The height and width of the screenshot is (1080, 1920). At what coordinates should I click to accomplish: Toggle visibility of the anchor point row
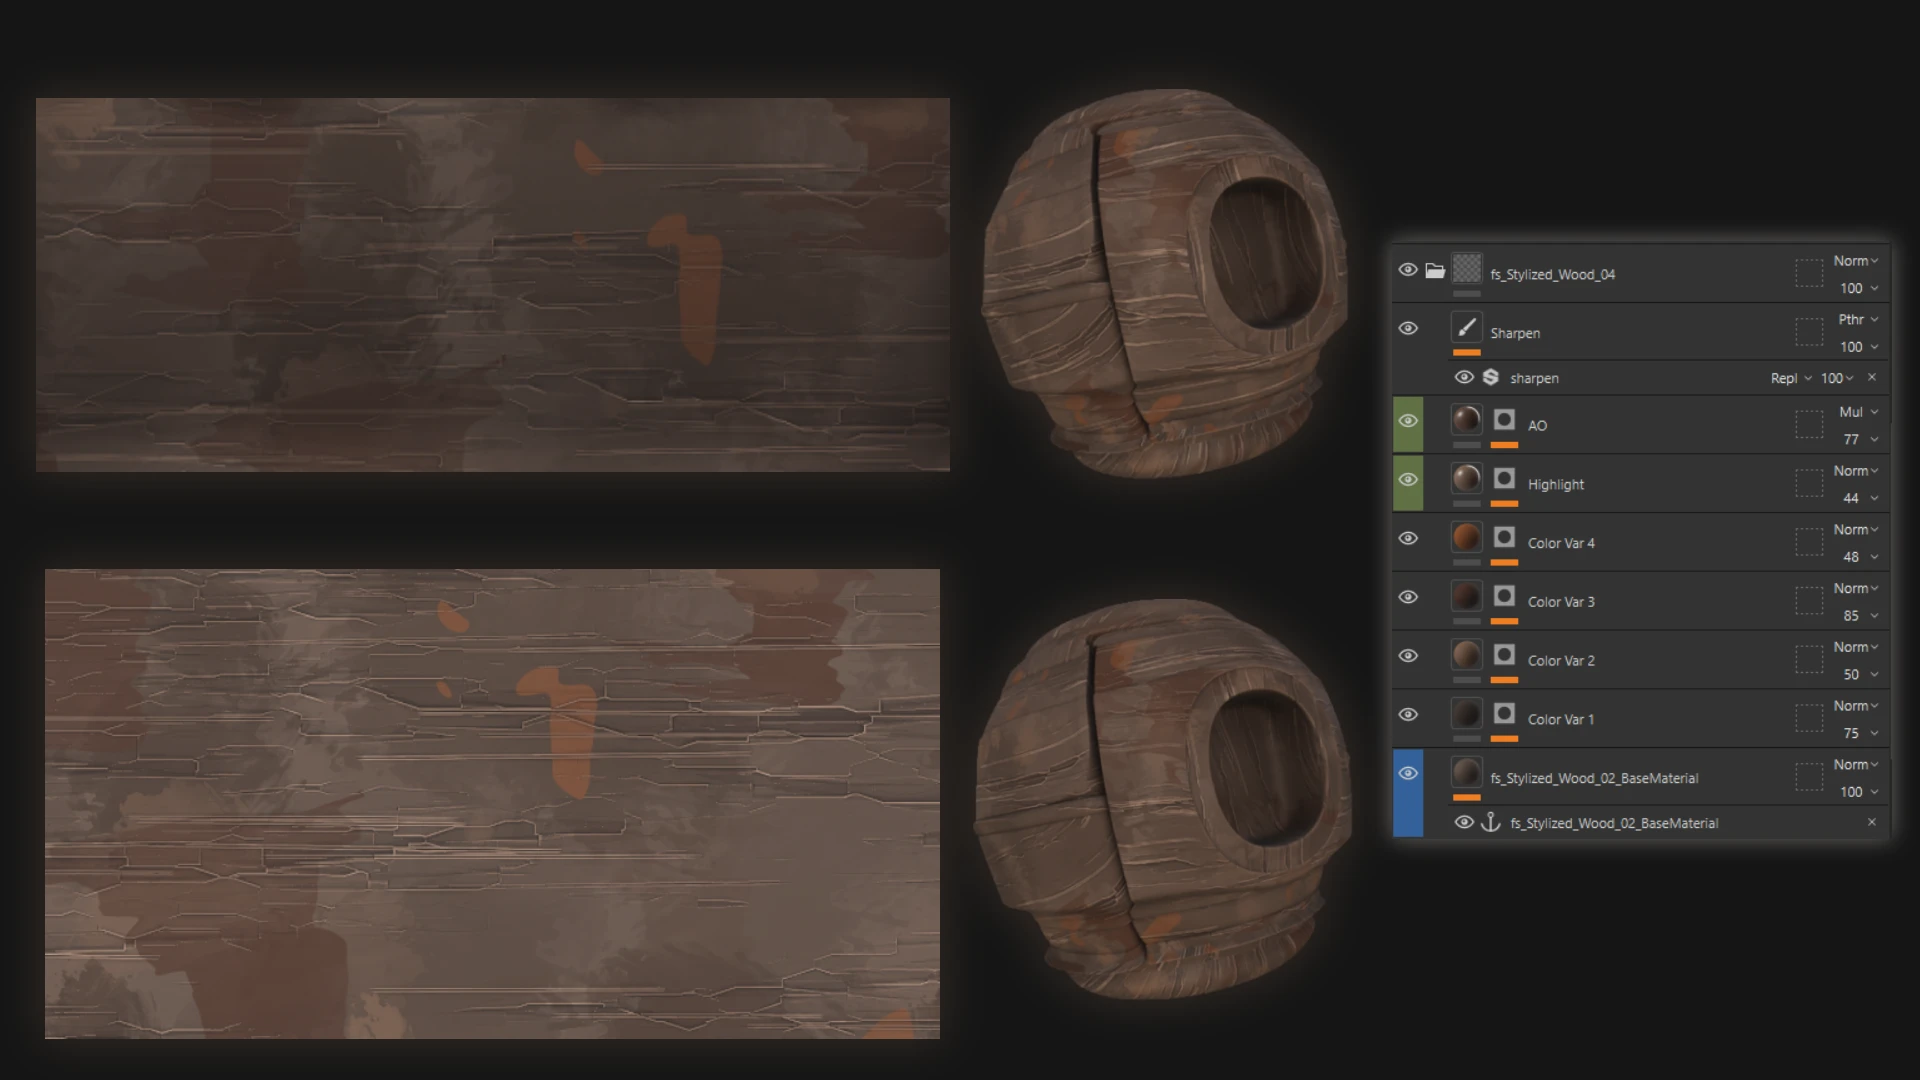point(1464,822)
